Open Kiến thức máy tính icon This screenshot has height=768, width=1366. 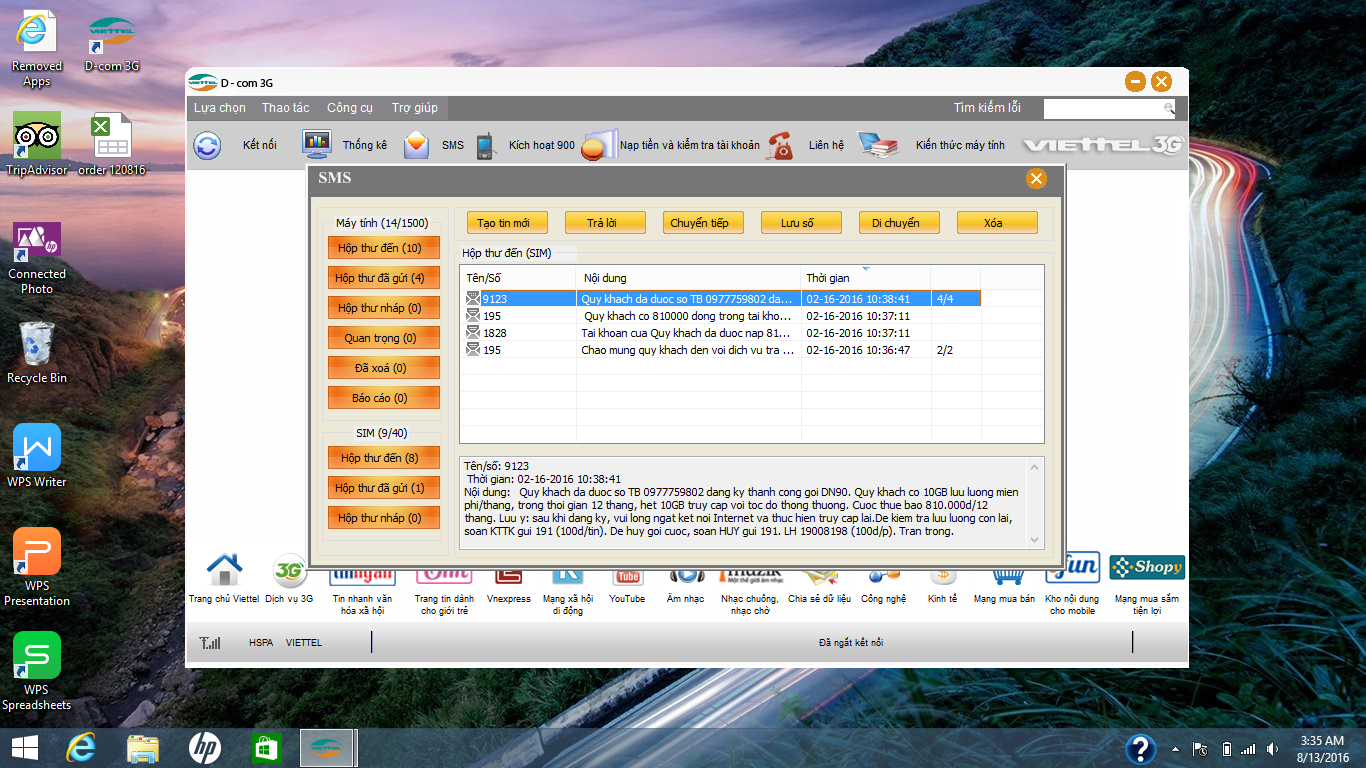pos(877,146)
